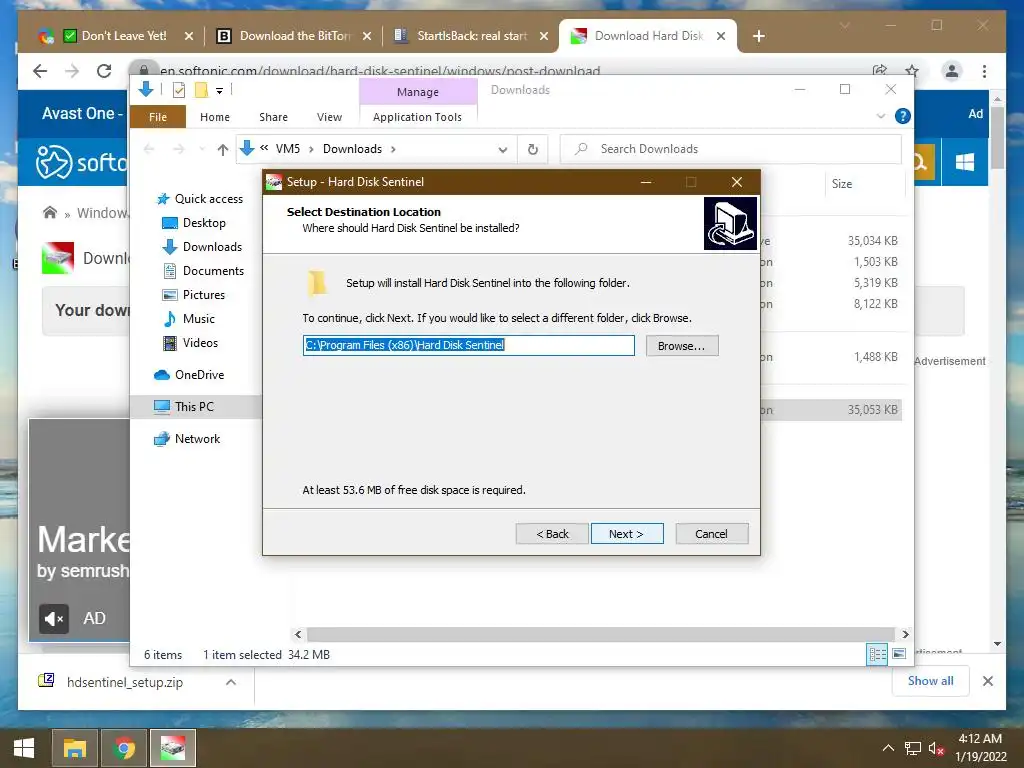Viewport: 1024px width, 768px height.
Task: Click the Explorer horizontal scrollbar
Action: point(600,634)
